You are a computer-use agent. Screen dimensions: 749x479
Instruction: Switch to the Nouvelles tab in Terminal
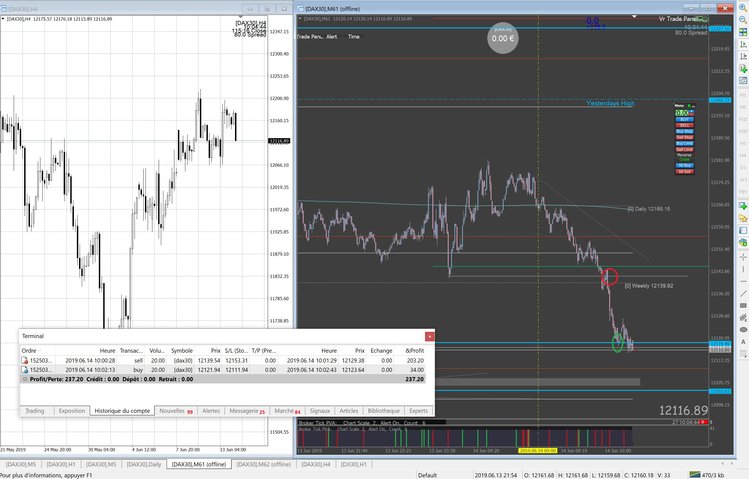pyautogui.click(x=174, y=411)
